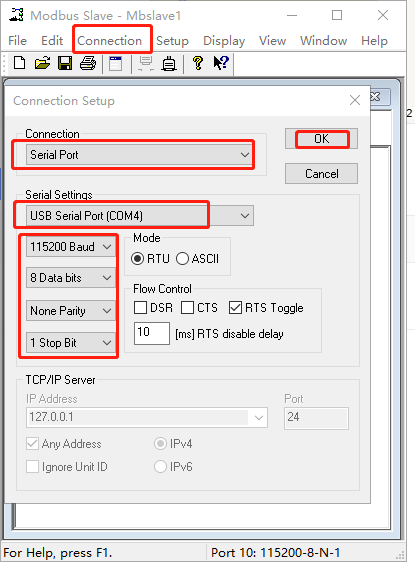Click the RTS disable delay input field
The image size is (415, 568).
click(x=151, y=333)
